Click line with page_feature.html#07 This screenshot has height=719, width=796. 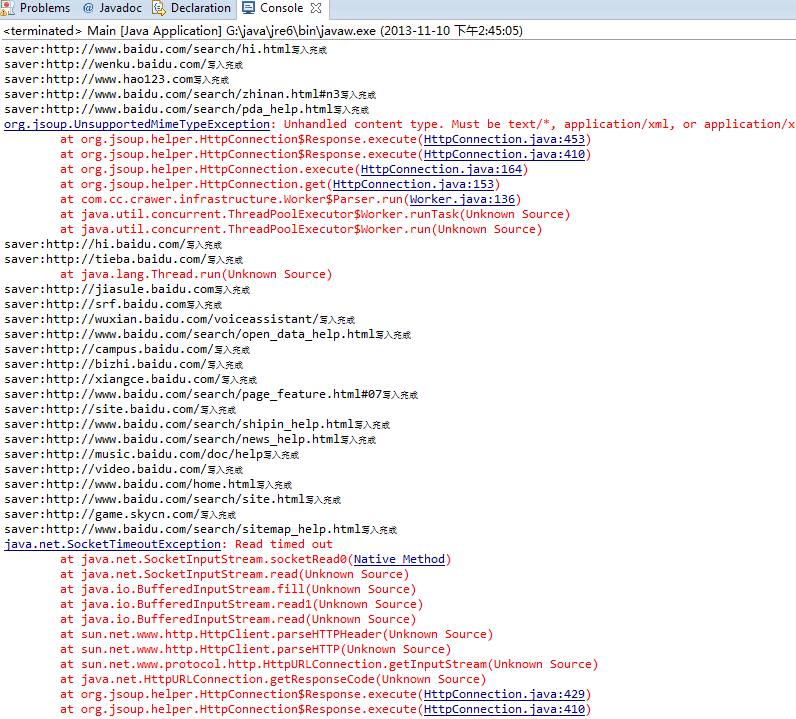coord(211,394)
